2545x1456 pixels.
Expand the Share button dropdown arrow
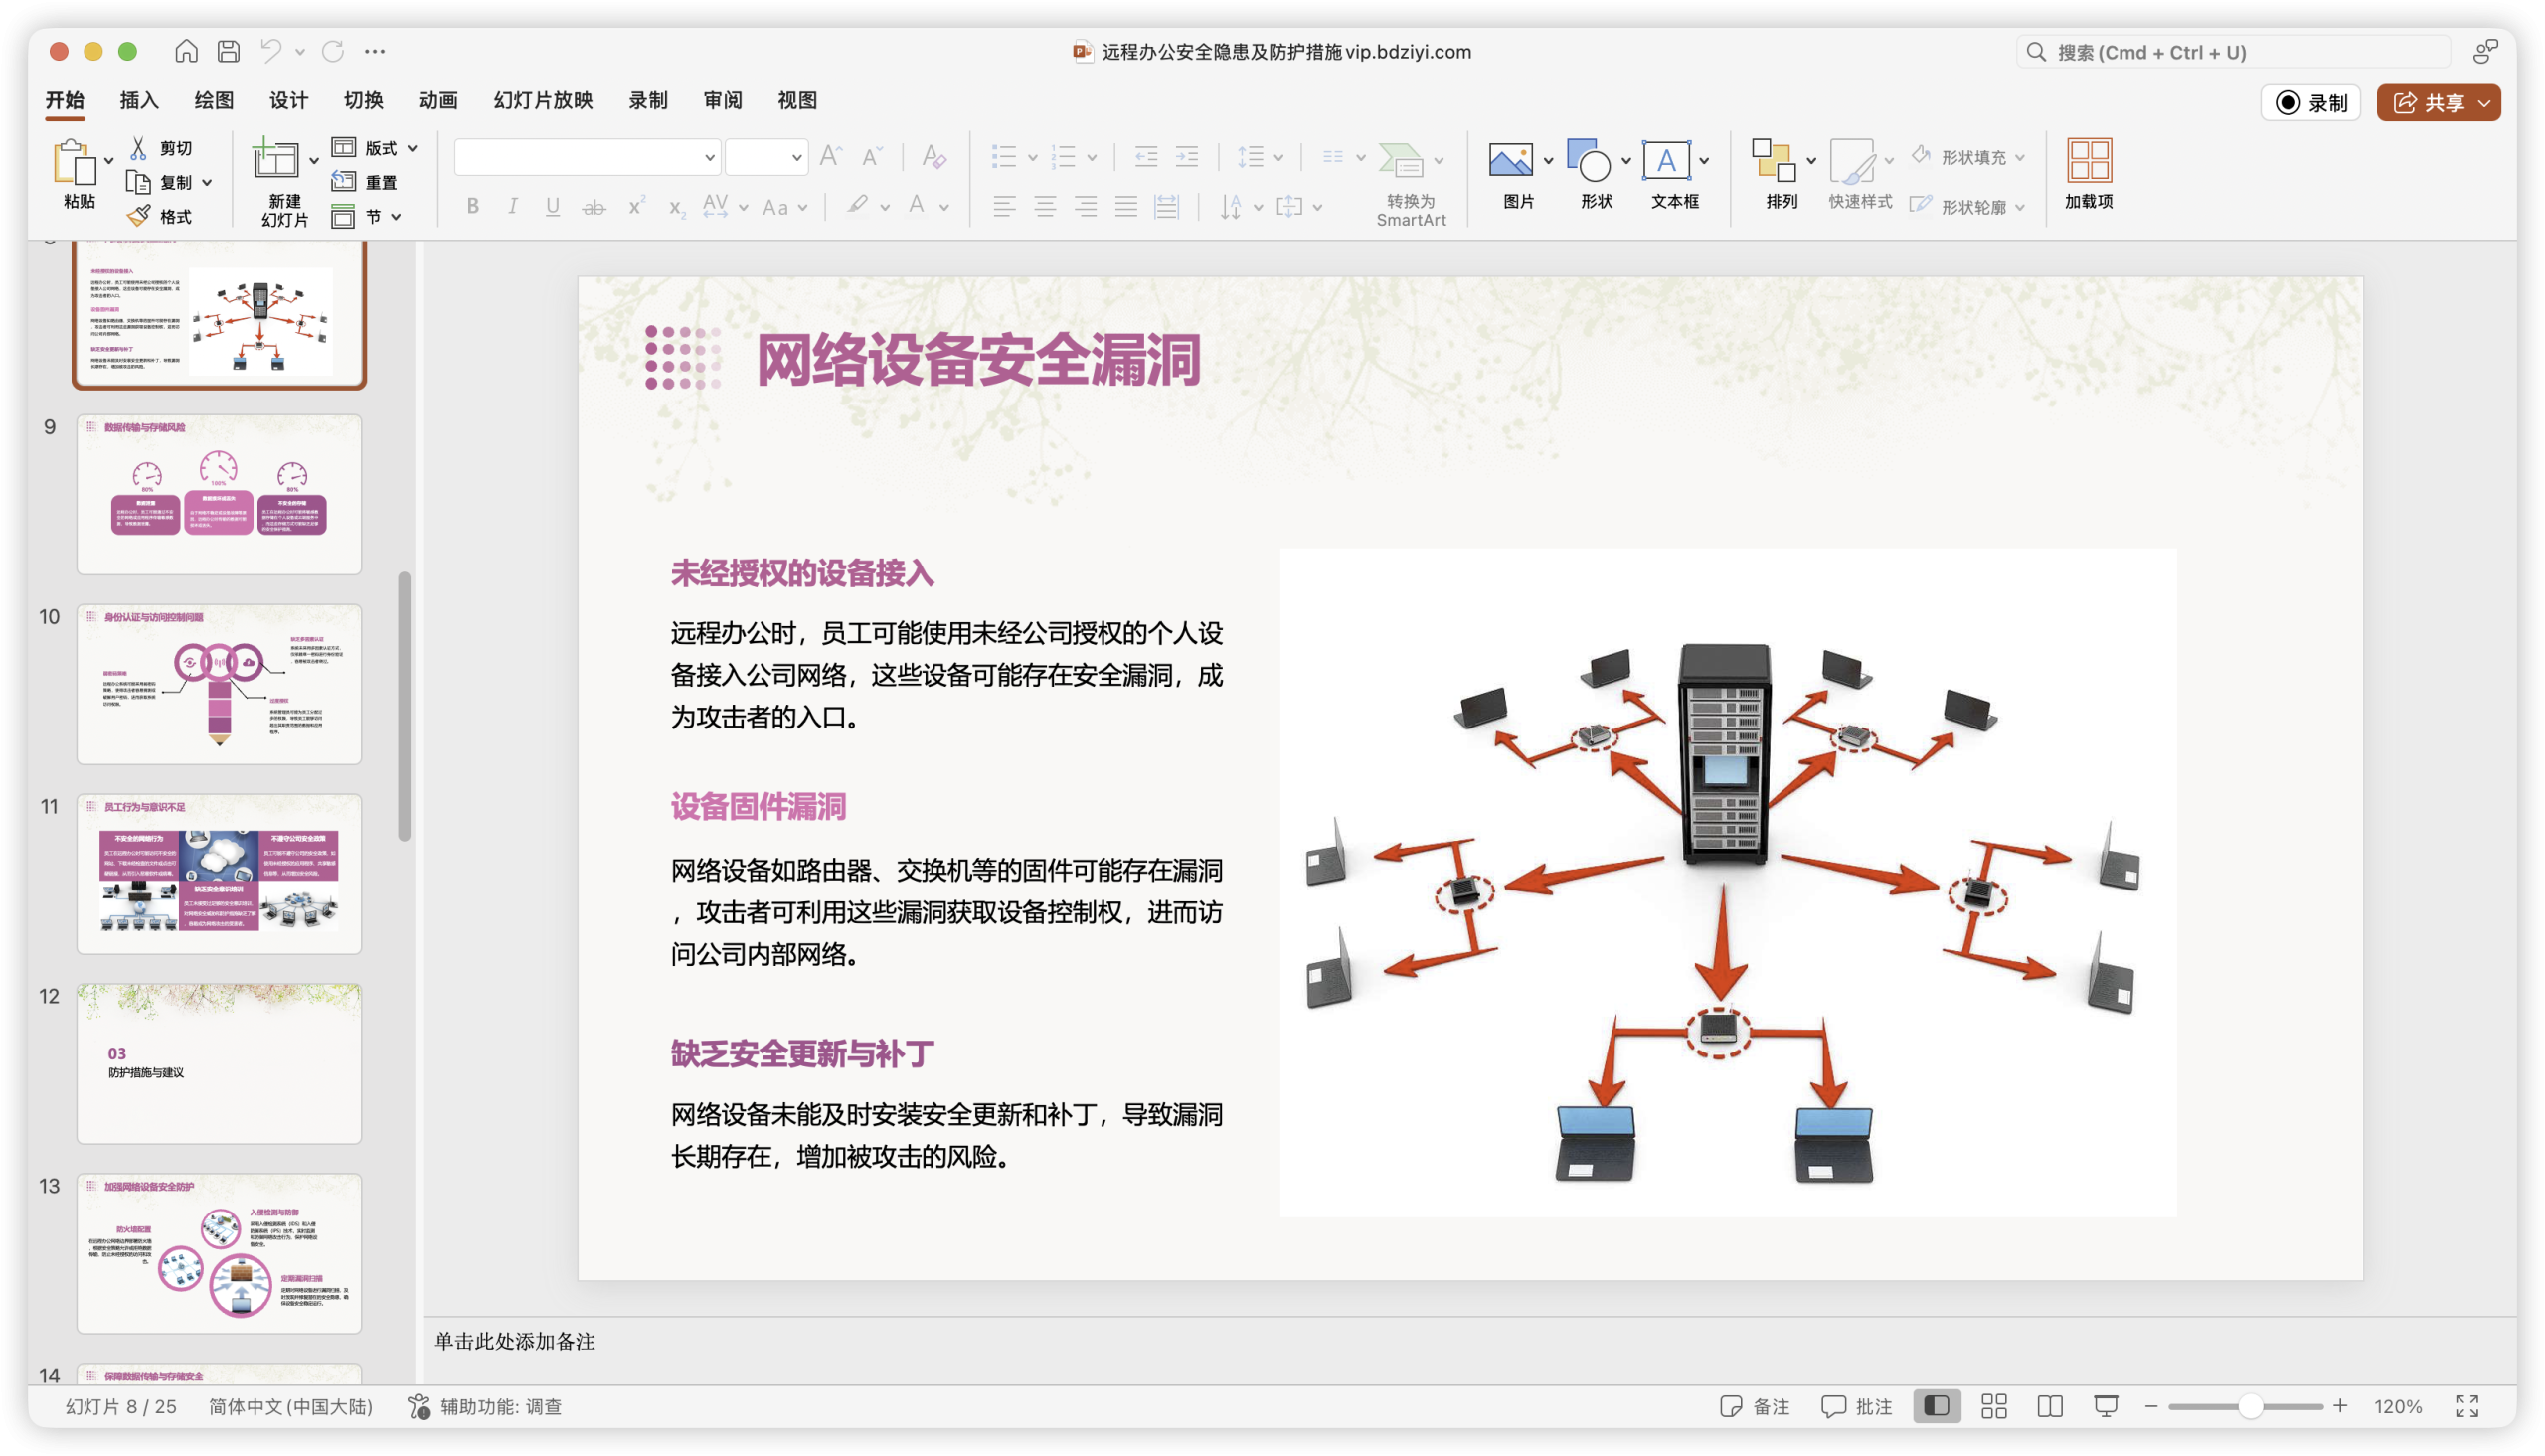[2484, 103]
